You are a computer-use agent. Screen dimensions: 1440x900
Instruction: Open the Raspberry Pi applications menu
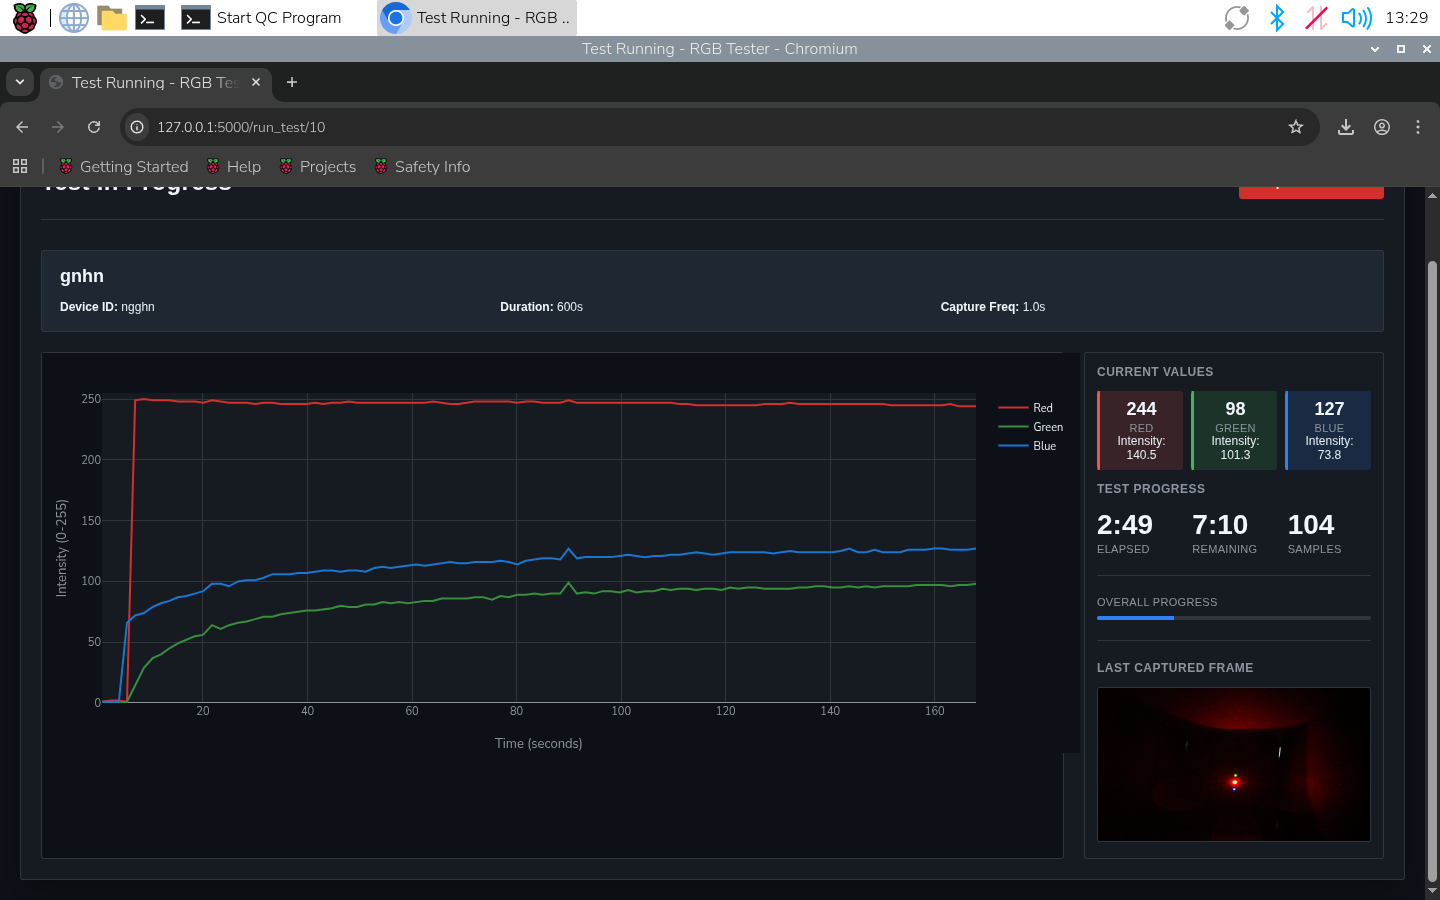(x=24, y=18)
